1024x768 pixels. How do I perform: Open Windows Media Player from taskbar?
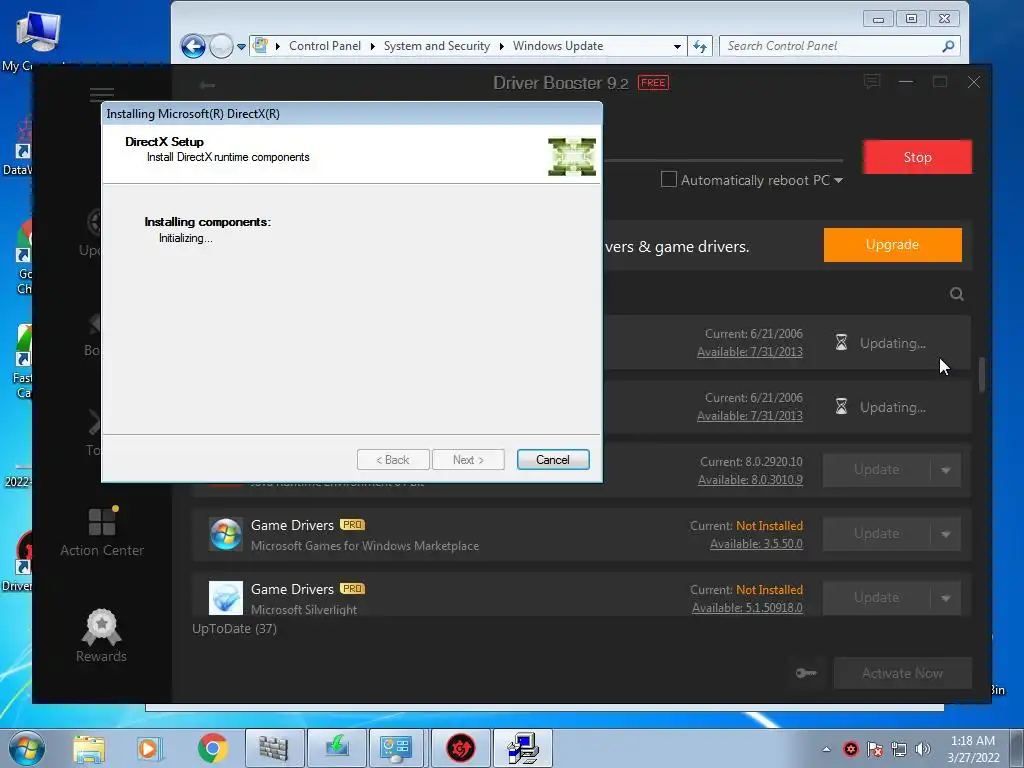(149, 748)
